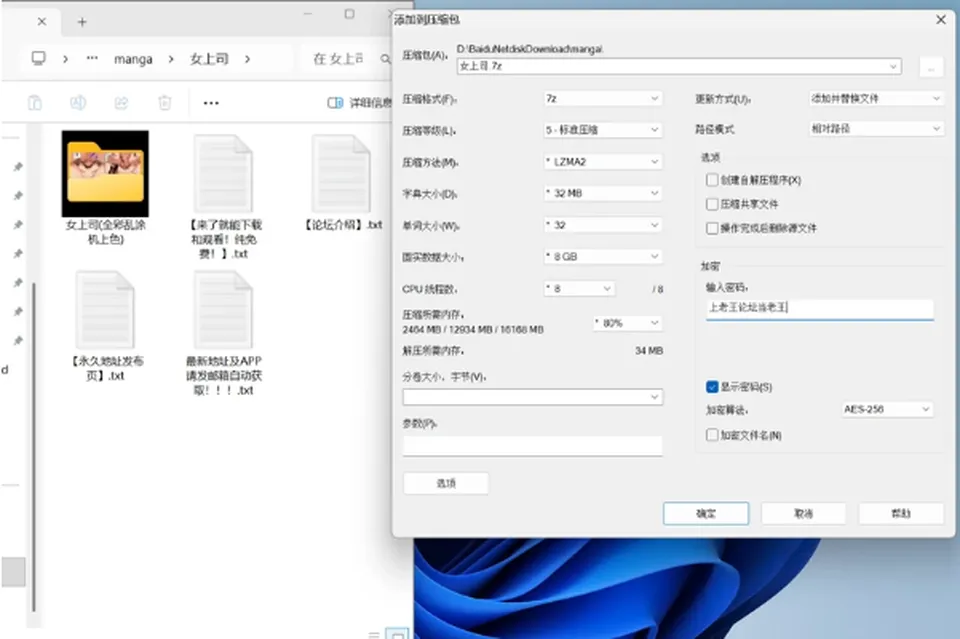This screenshot has height=639, width=960.
Task: Open the 字典大小 32 MB dropdown
Action: [602, 193]
